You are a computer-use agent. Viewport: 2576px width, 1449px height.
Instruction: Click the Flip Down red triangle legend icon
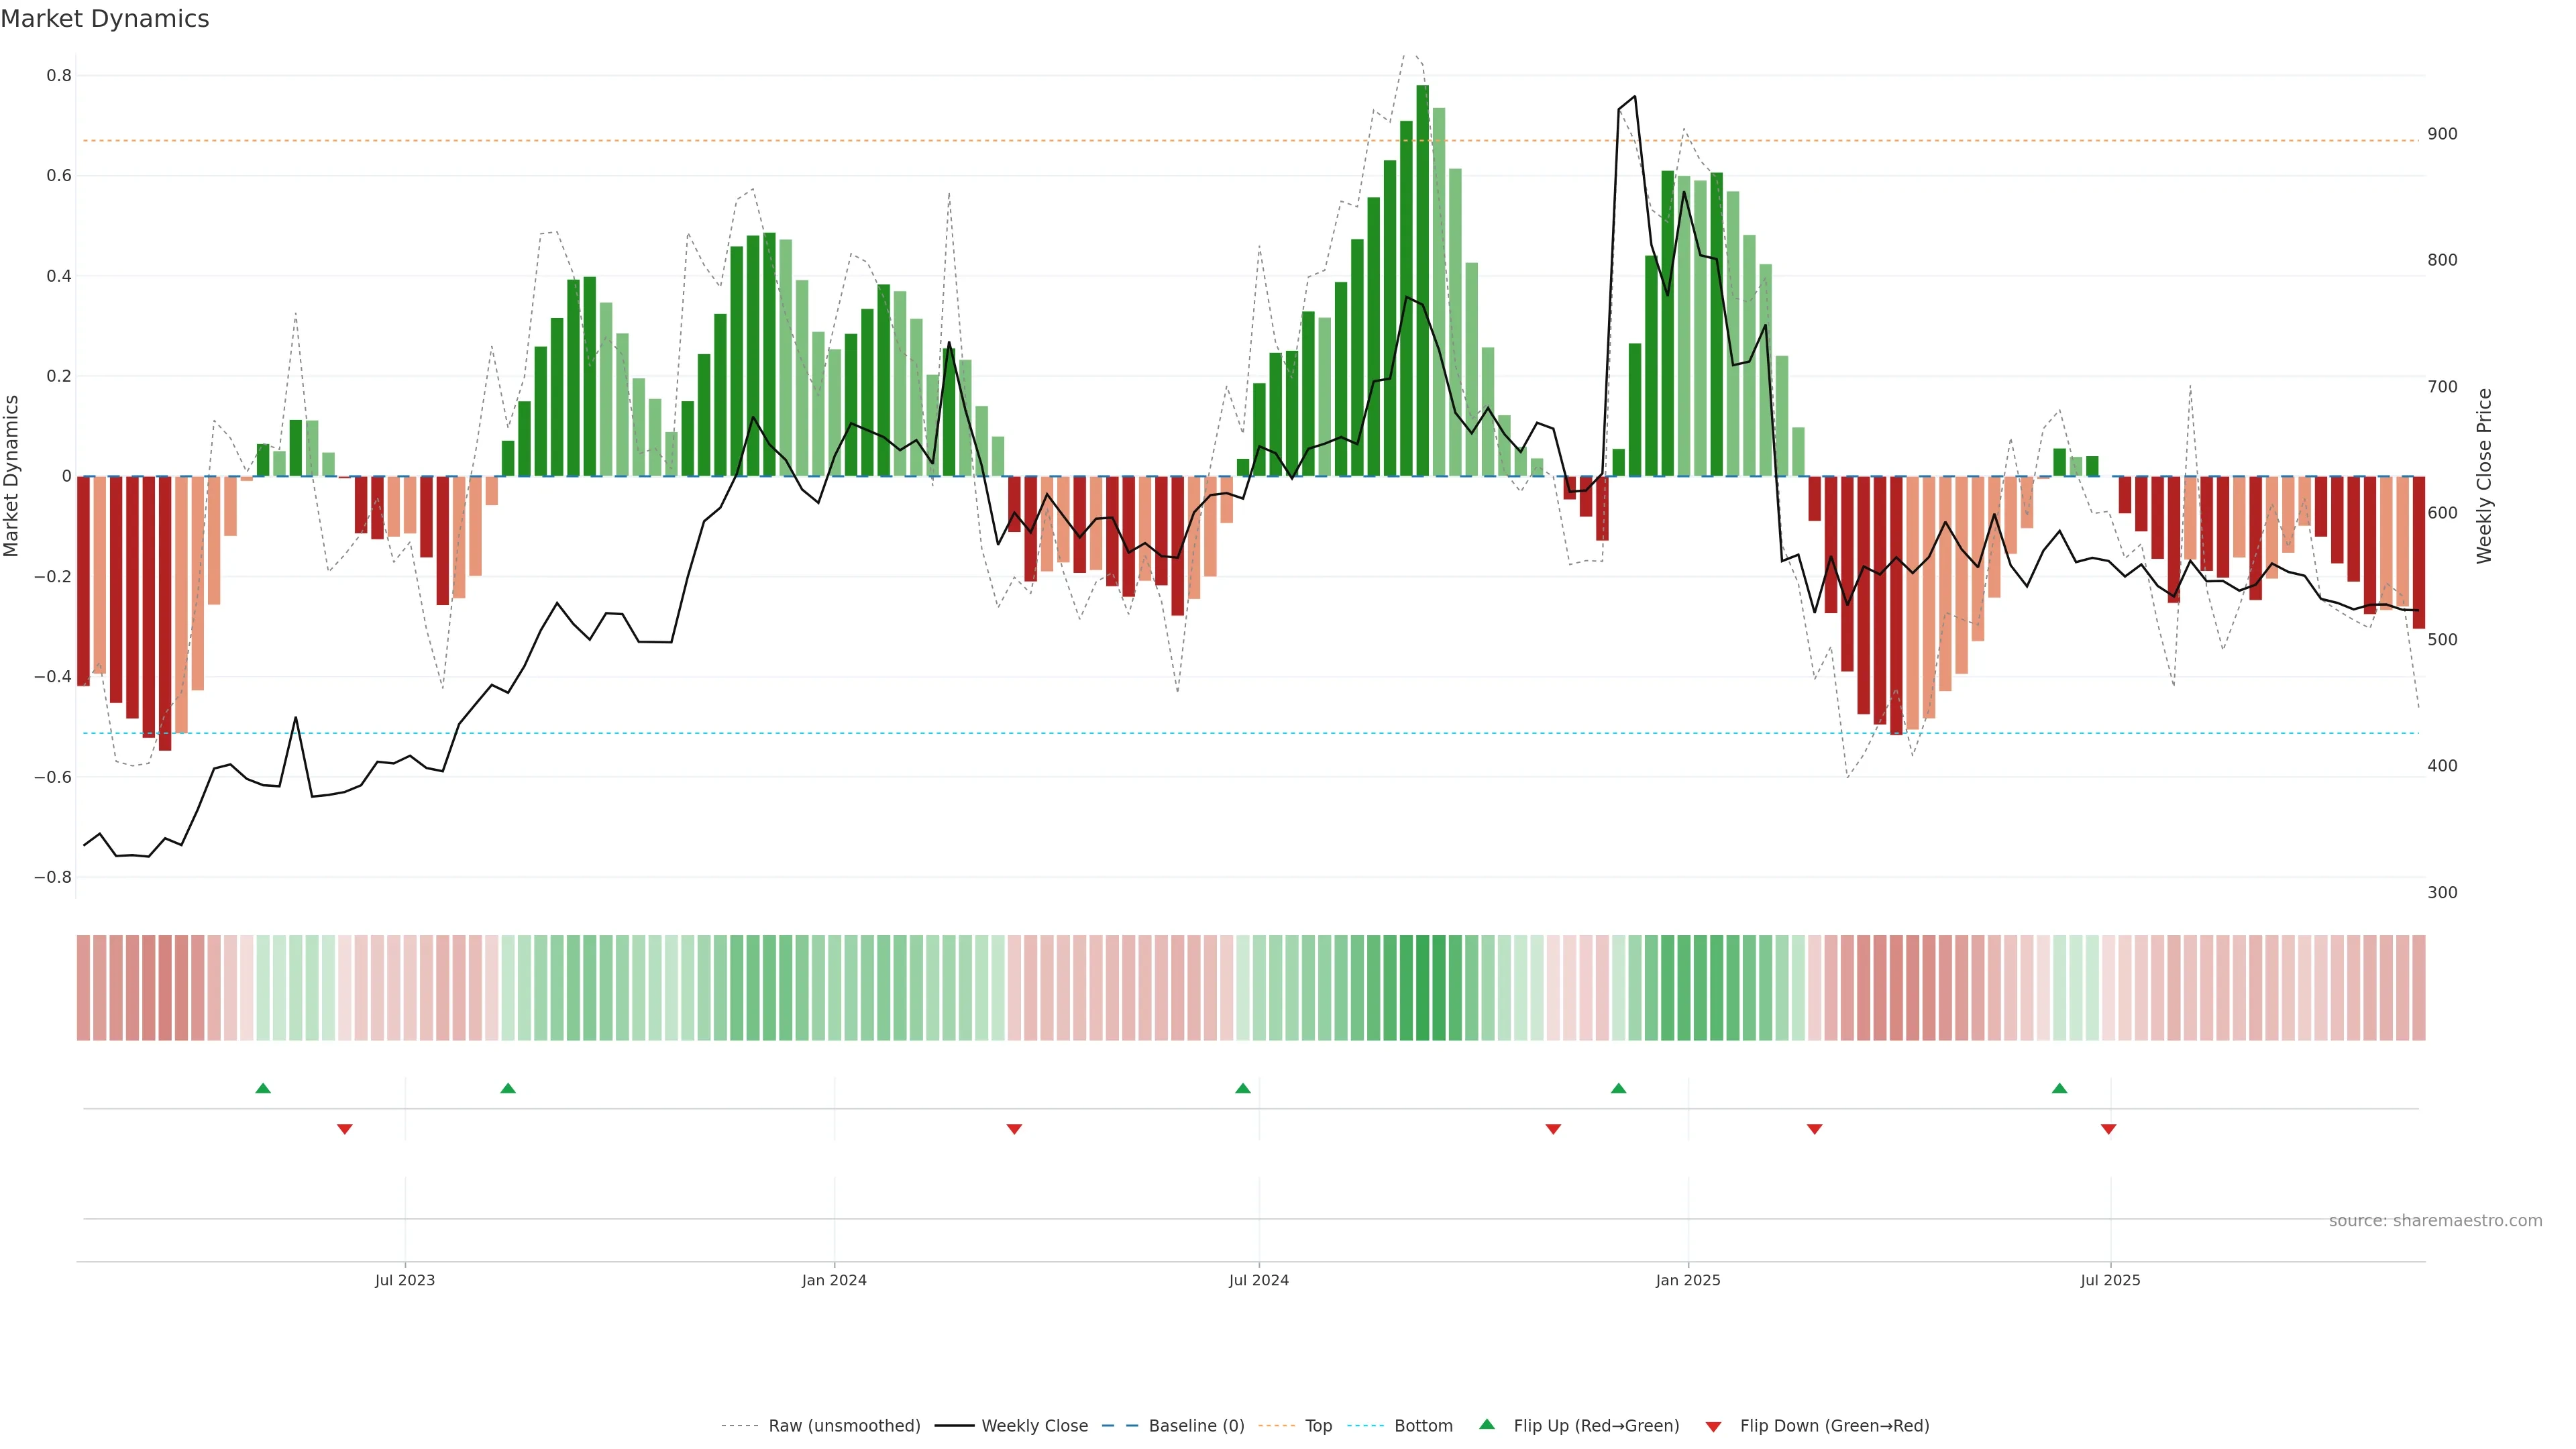(1713, 1426)
